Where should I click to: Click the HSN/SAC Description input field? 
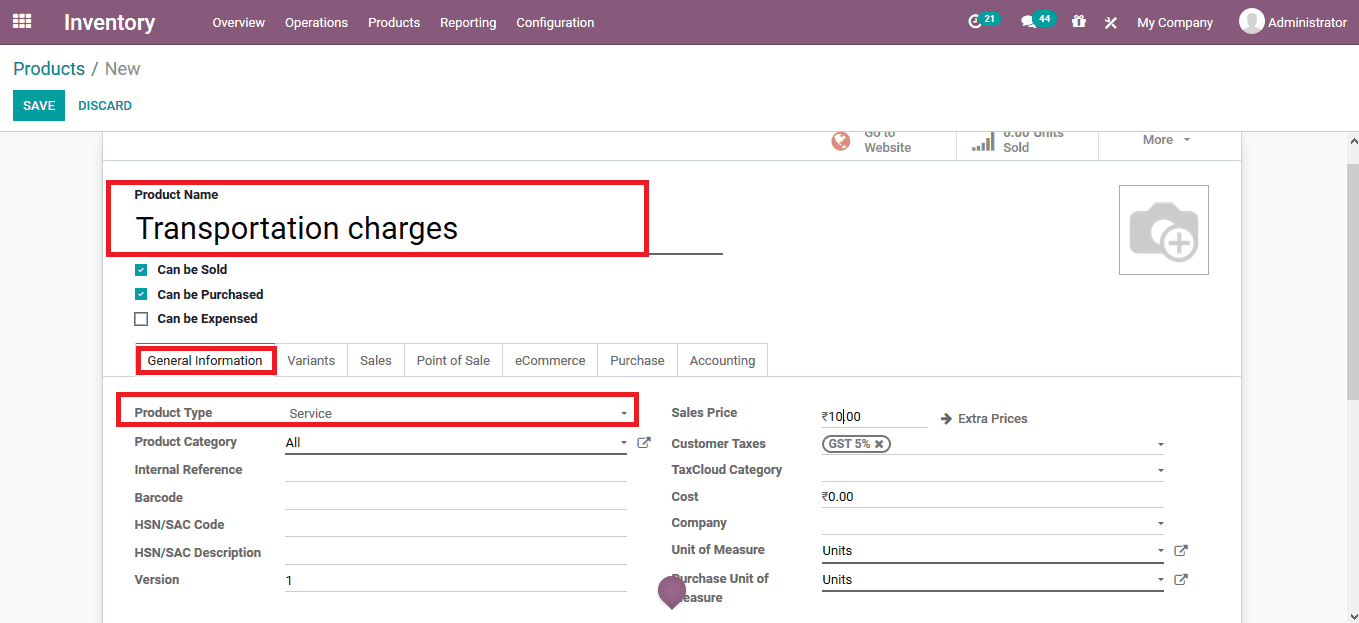click(x=456, y=553)
